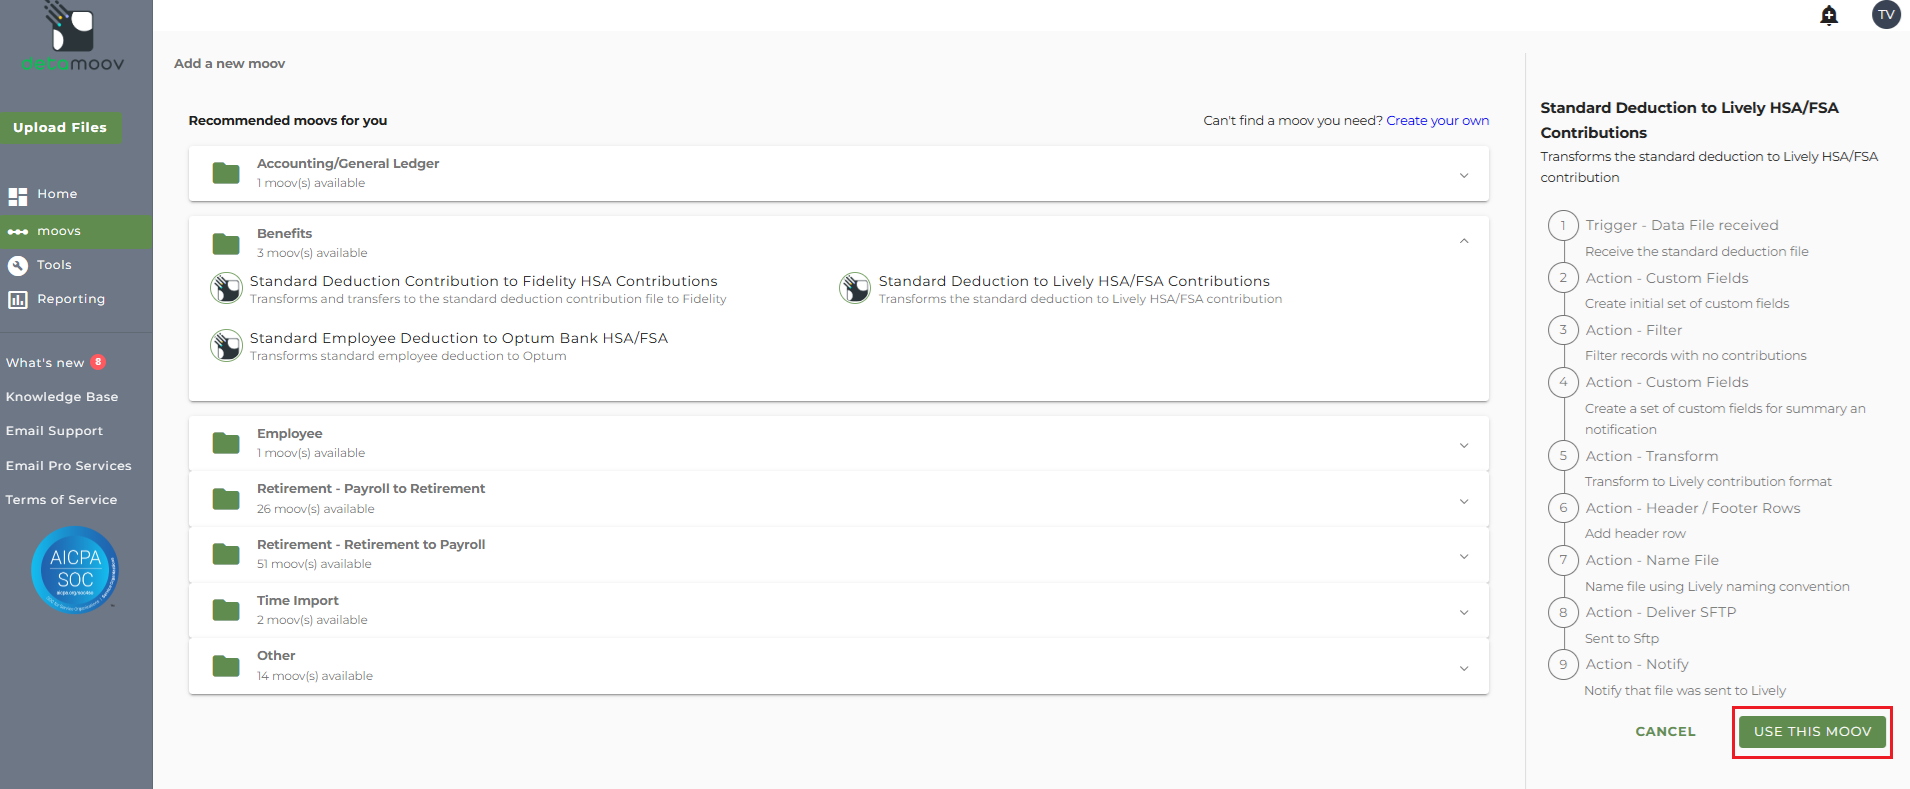
Task: Click the Optum Bank HSA/FSA moov icon
Action: [x=226, y=345]
